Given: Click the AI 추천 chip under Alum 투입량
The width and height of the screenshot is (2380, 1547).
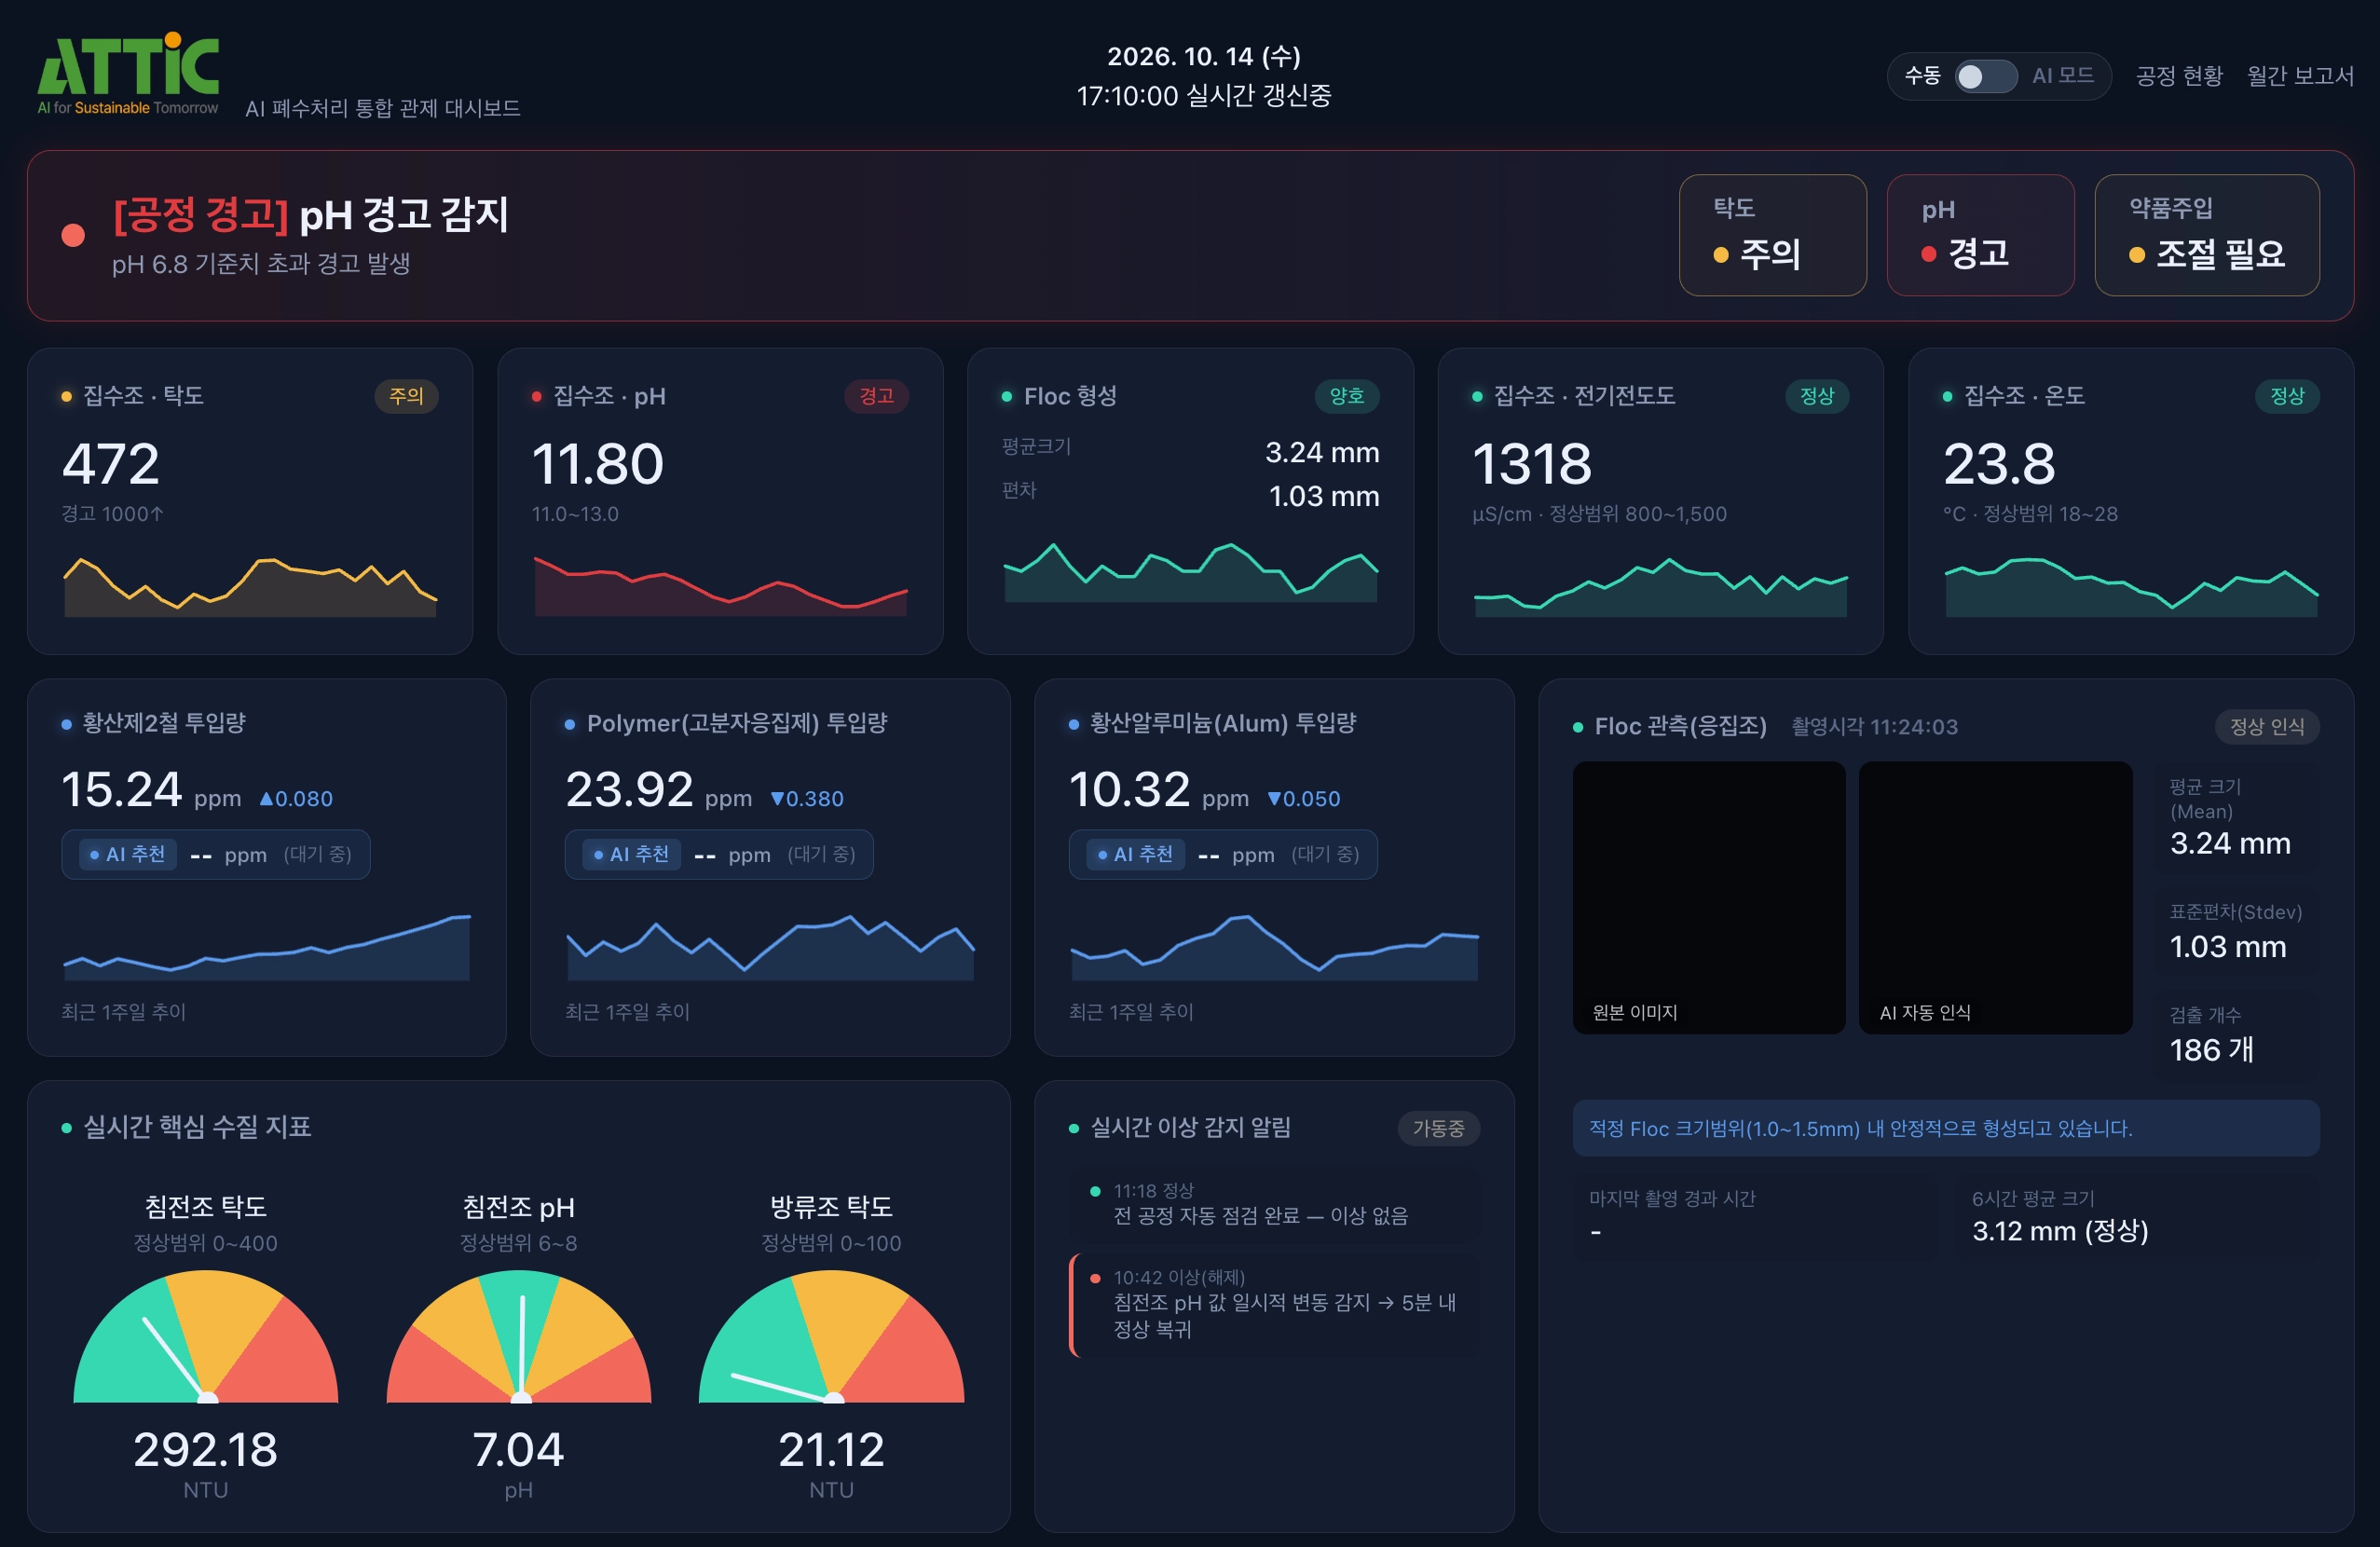Looking at the screenshot, I should click(1136, 854).
